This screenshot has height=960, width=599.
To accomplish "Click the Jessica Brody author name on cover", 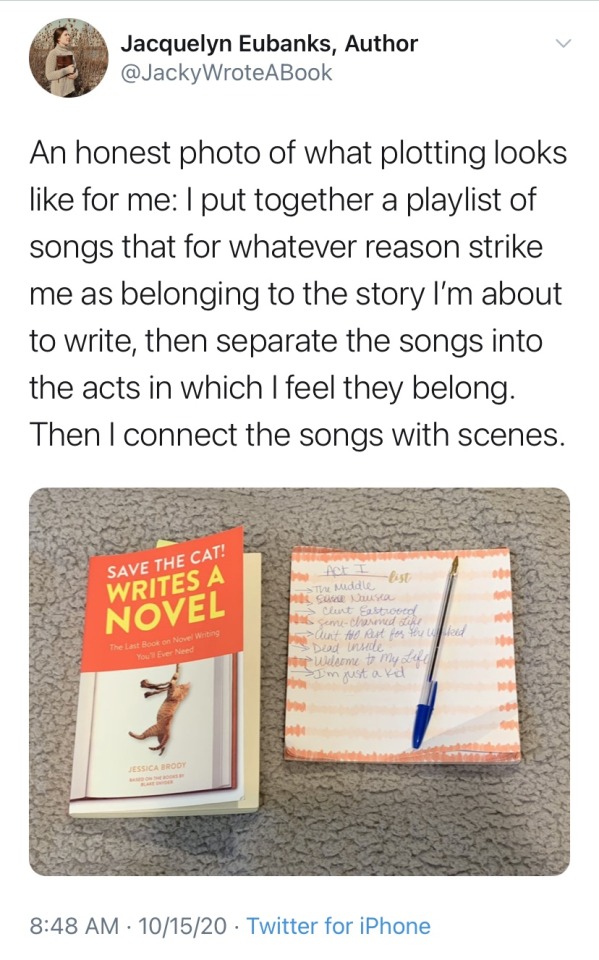I will click(x=156, y=767).
